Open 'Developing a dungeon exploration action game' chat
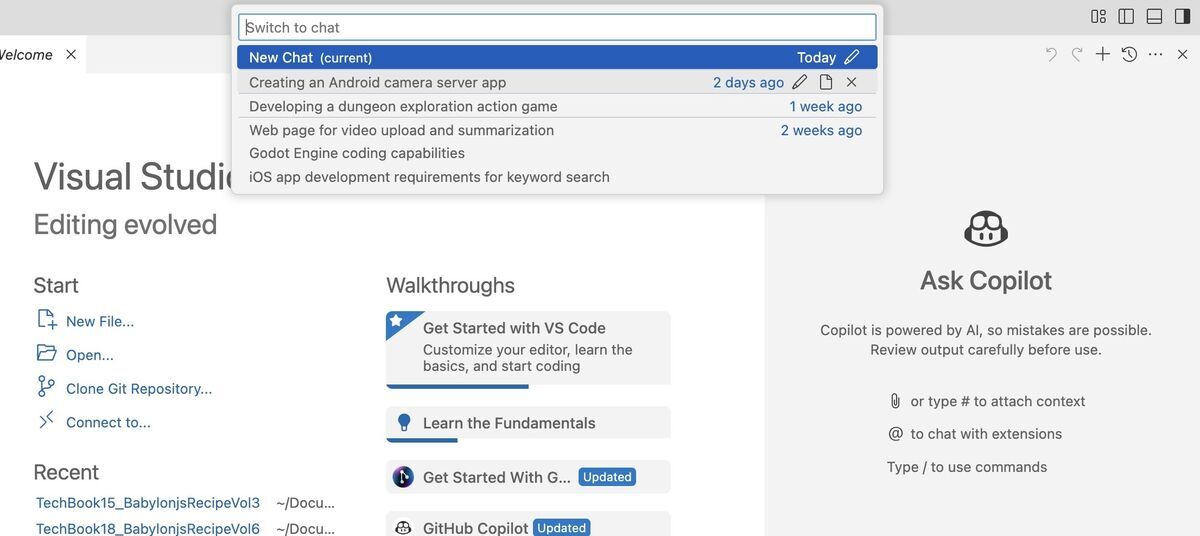 557,106
